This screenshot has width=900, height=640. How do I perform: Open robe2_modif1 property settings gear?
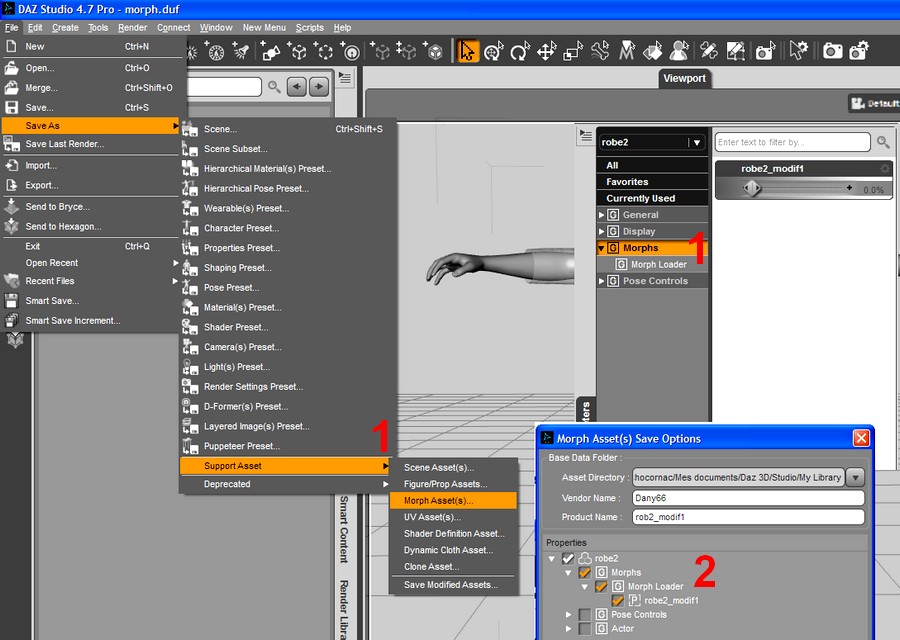pyautogui.click(x=885, y=169)
